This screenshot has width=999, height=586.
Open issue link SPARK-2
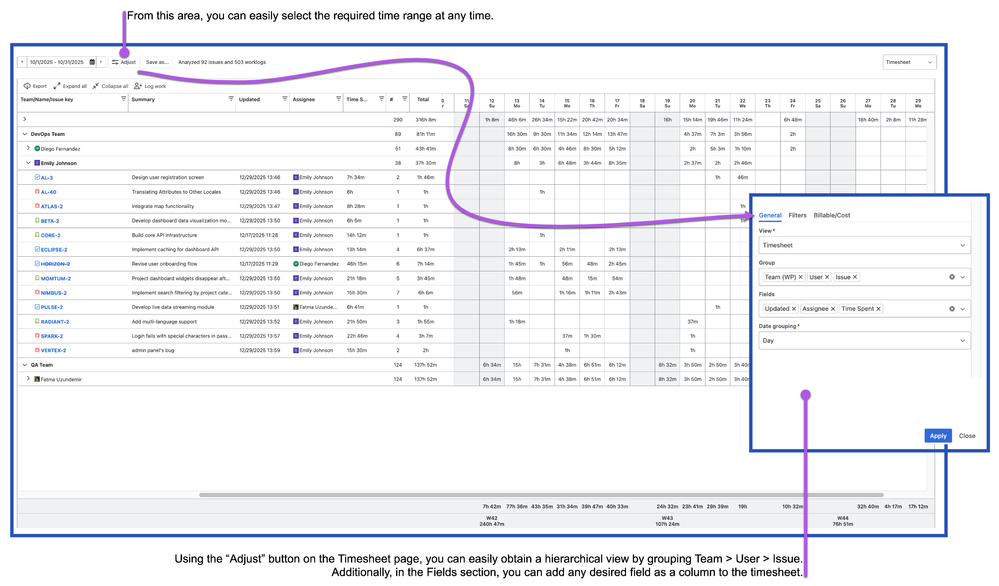tap(52, 336)
